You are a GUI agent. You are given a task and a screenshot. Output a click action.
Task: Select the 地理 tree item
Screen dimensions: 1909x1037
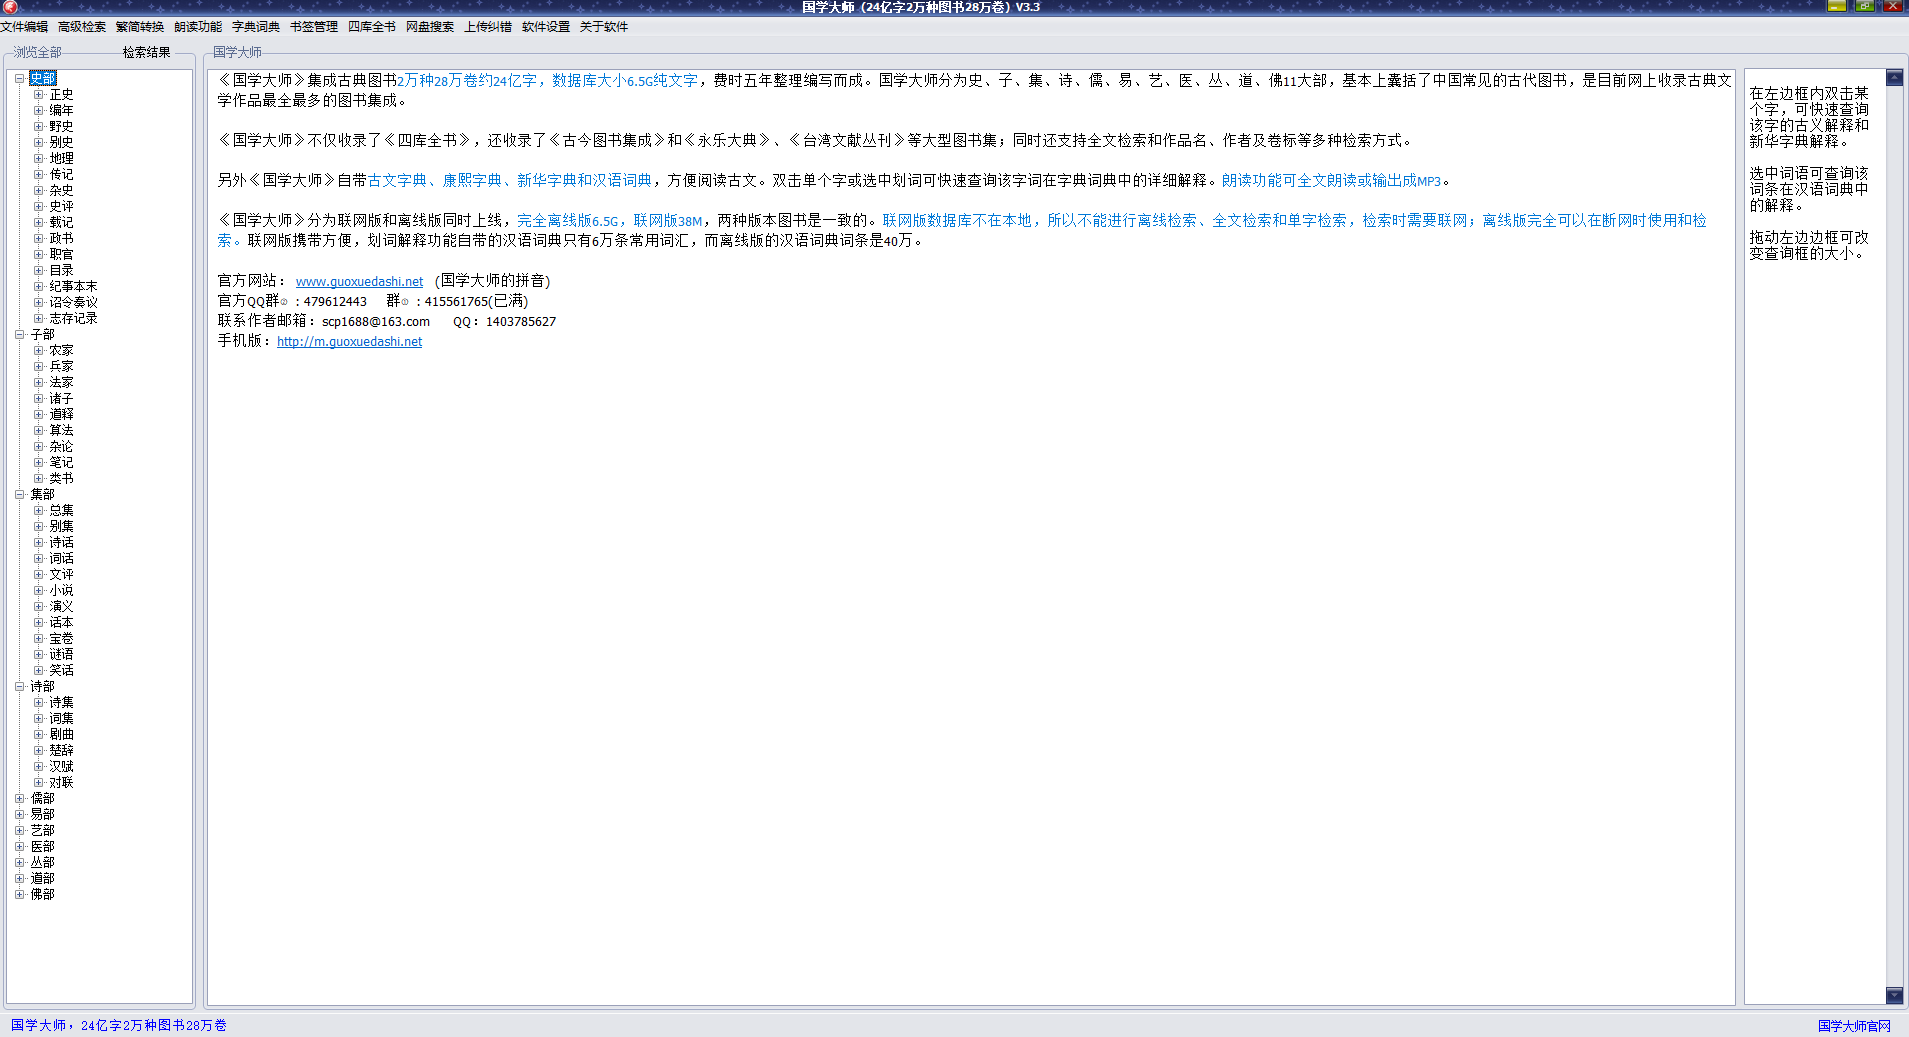click(61, 158)
